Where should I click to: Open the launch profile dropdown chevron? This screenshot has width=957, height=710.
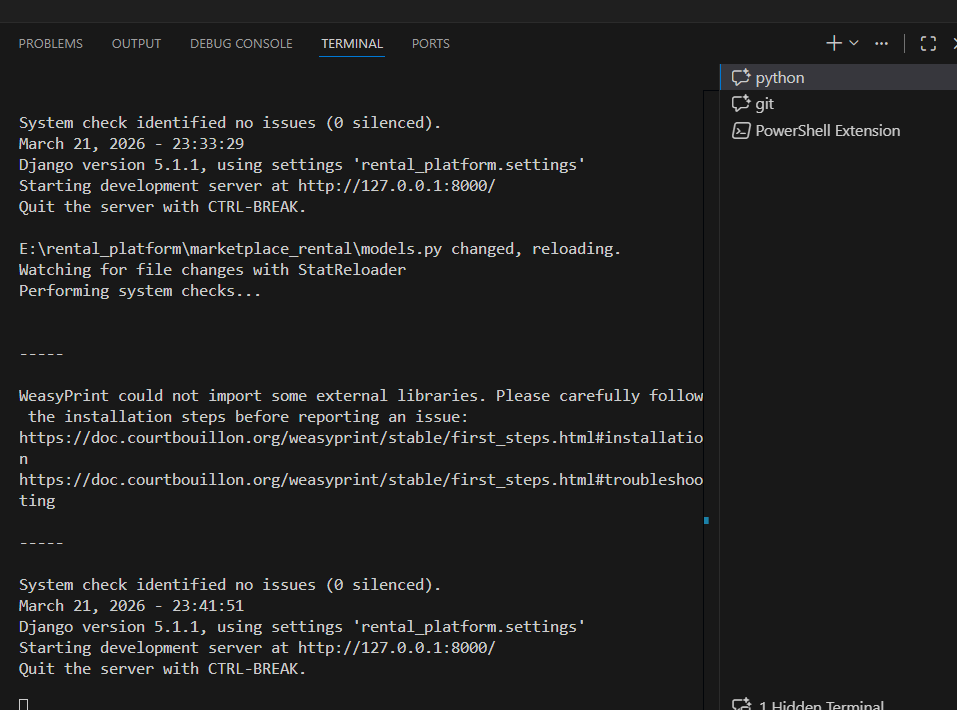pos(854,43)
